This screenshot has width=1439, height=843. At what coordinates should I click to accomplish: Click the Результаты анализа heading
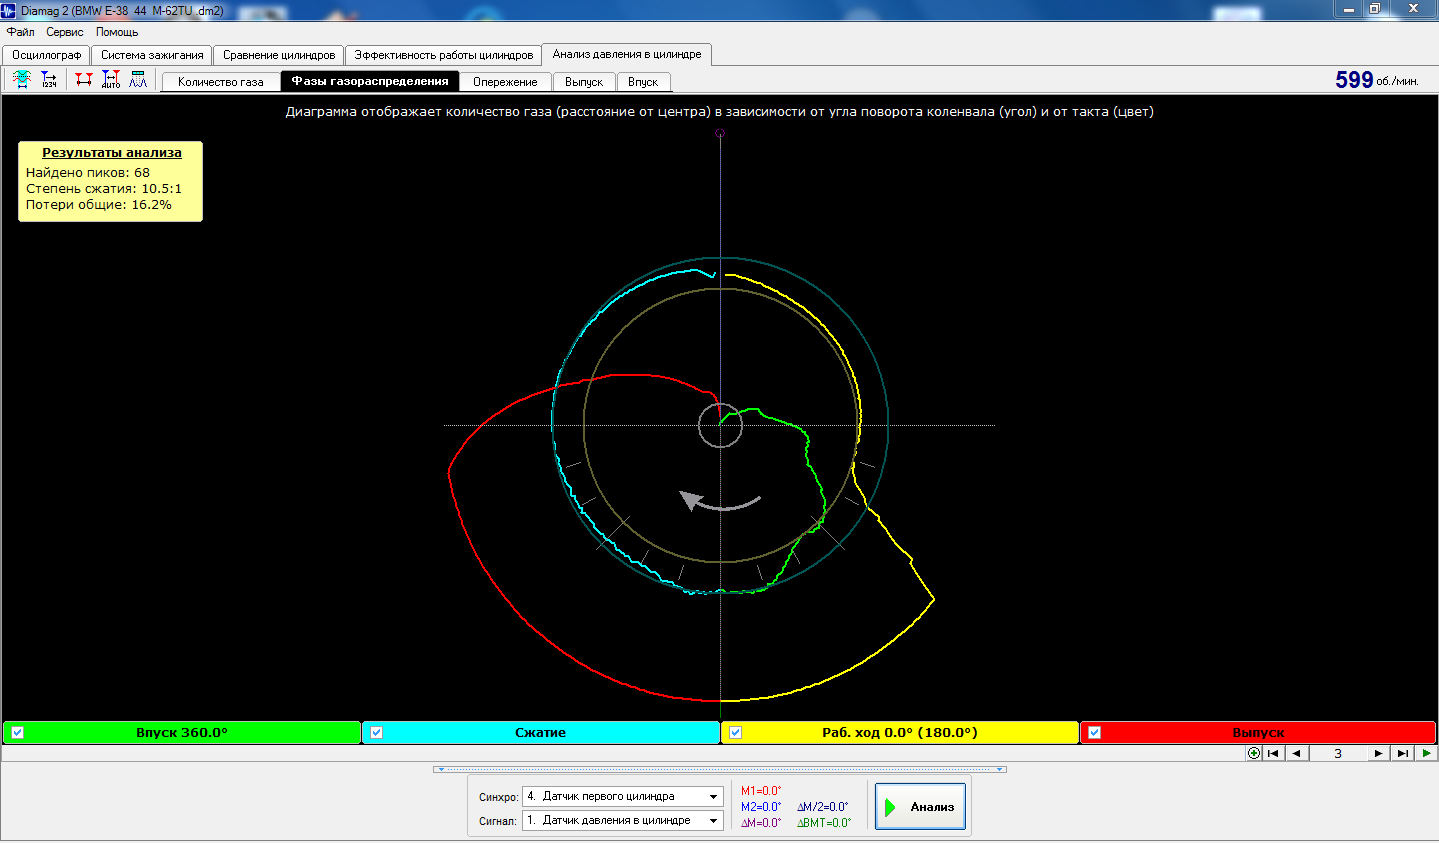coord(112,153)
